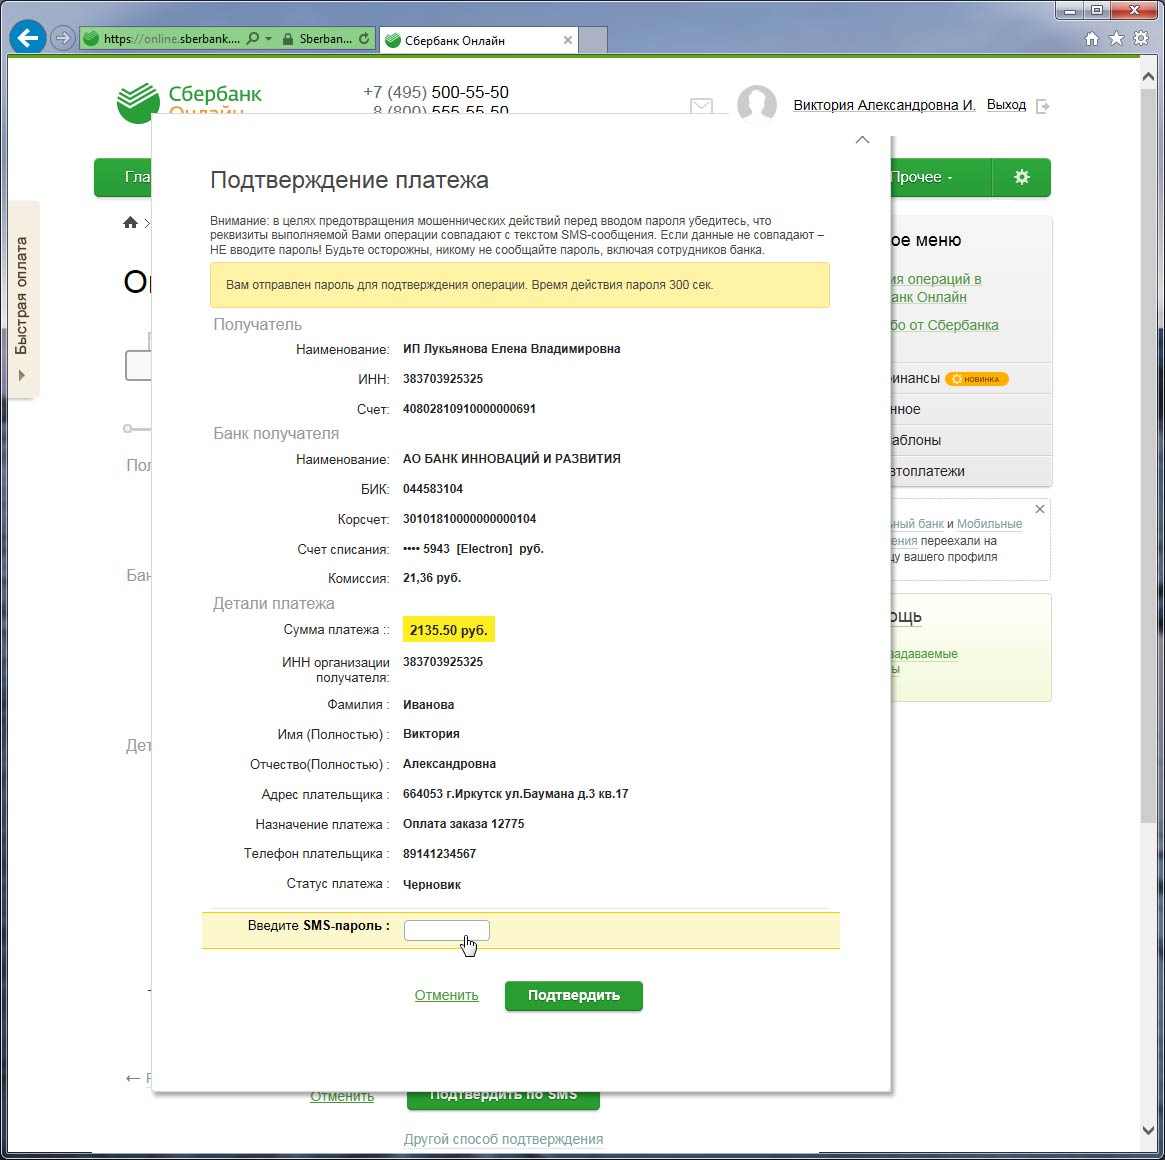Click the Выход logout link

pos(1006,105)
